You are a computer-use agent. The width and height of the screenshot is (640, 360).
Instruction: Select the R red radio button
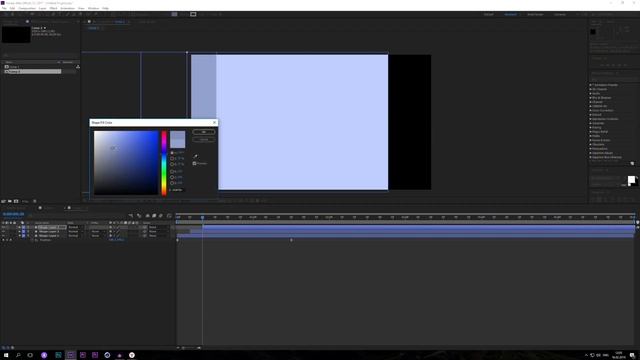(172, 171)
